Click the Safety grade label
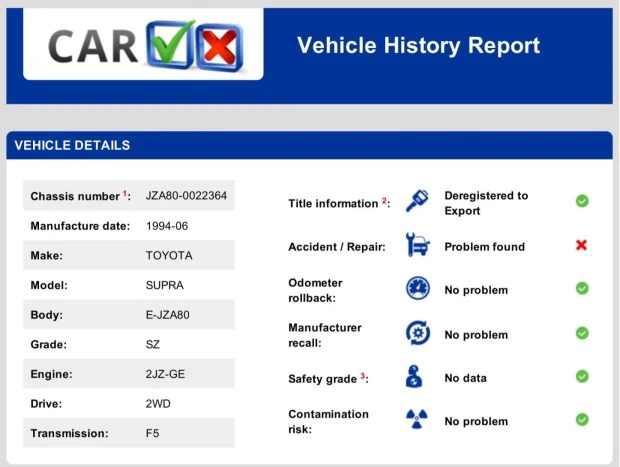This screenshot has height=467, width=620. 329,379
